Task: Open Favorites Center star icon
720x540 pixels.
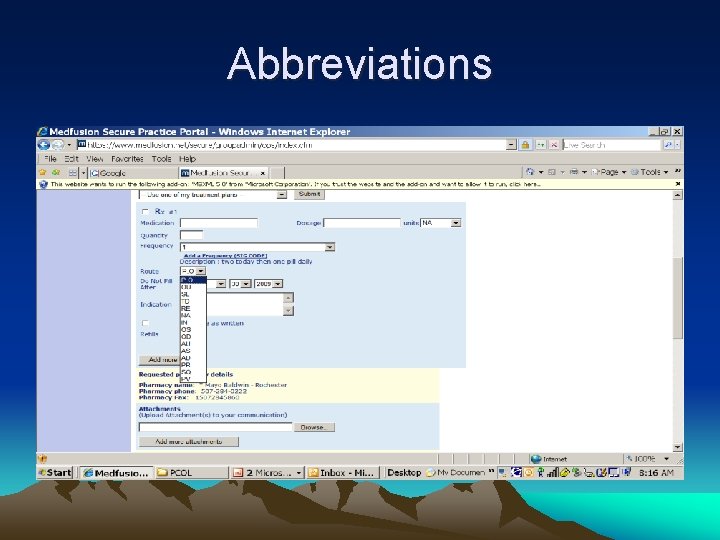Action: [x=43, y=172]
